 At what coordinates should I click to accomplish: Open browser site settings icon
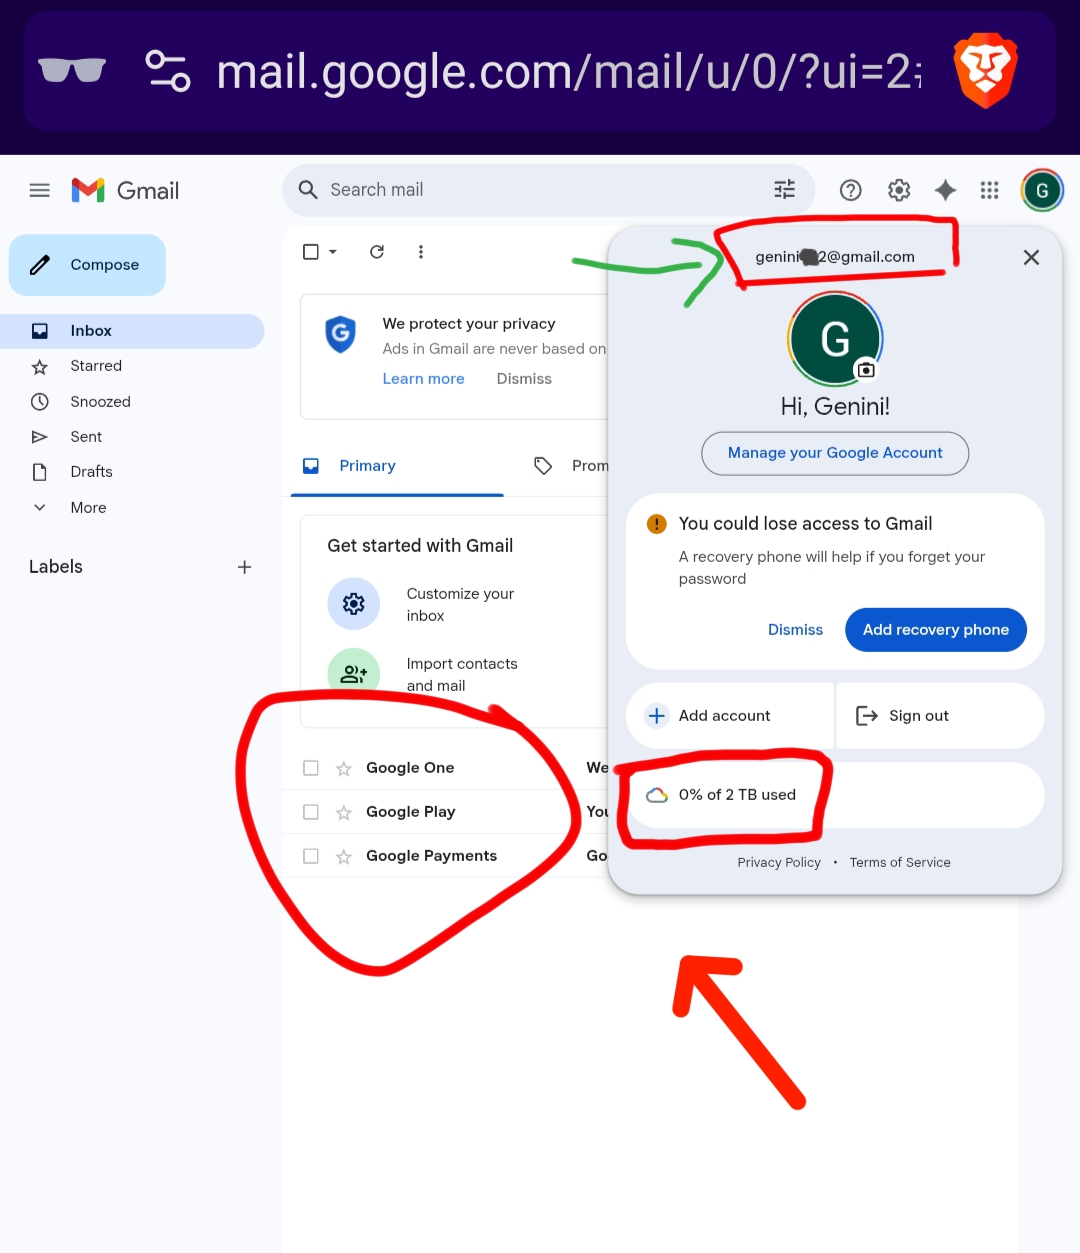pos(168,71)
